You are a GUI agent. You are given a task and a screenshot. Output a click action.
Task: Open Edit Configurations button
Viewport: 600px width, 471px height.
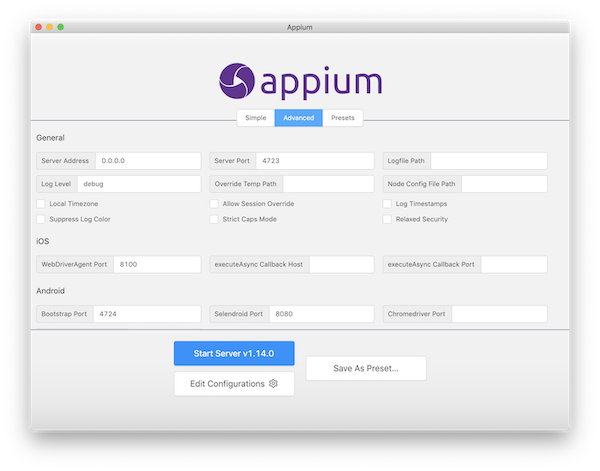(234, 384)
